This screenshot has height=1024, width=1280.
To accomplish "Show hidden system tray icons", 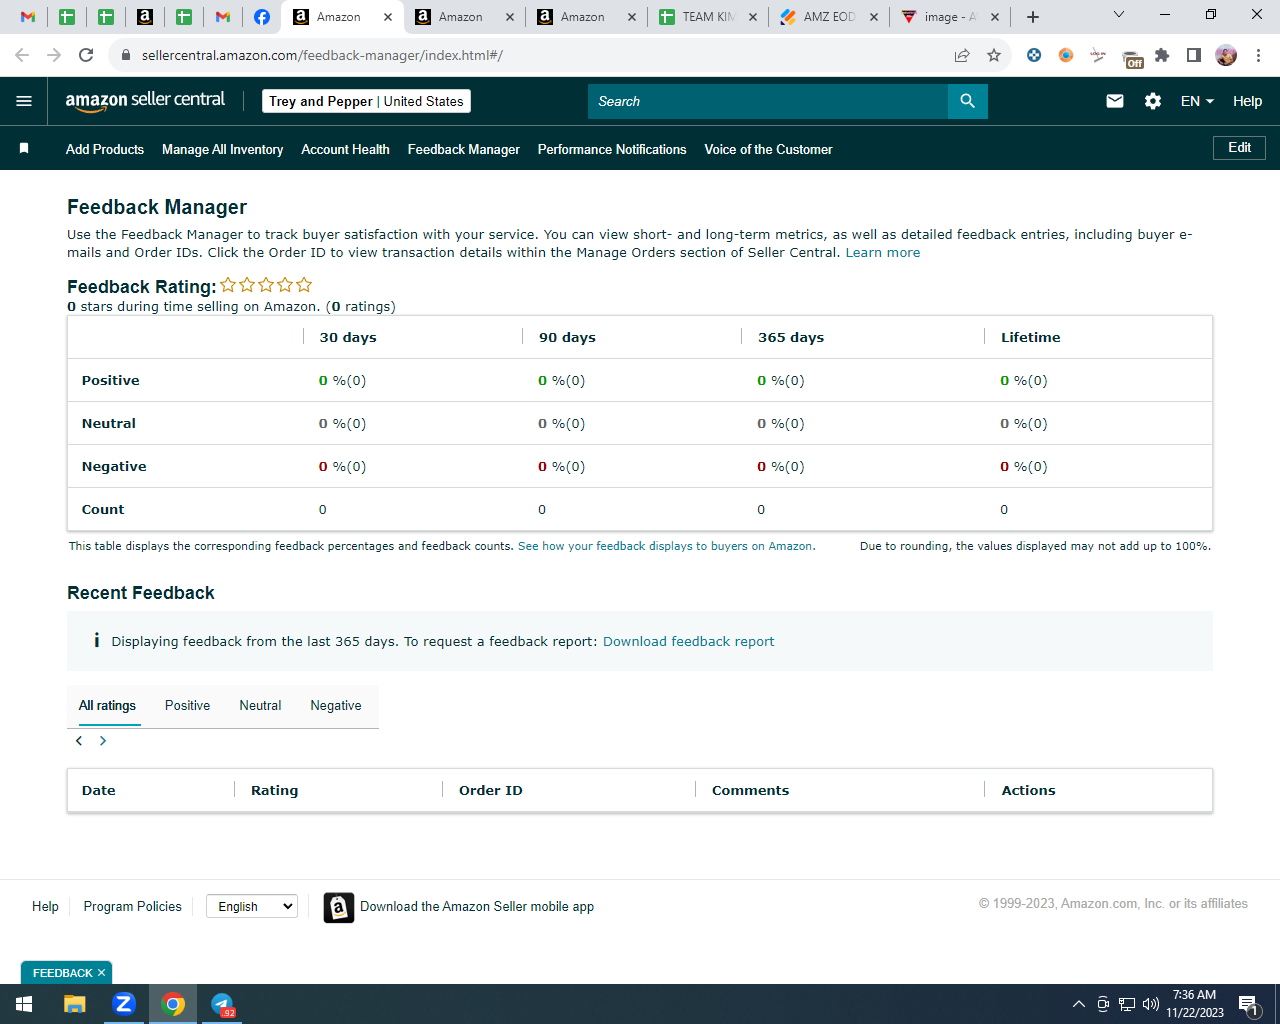I will [1078, 1004].
